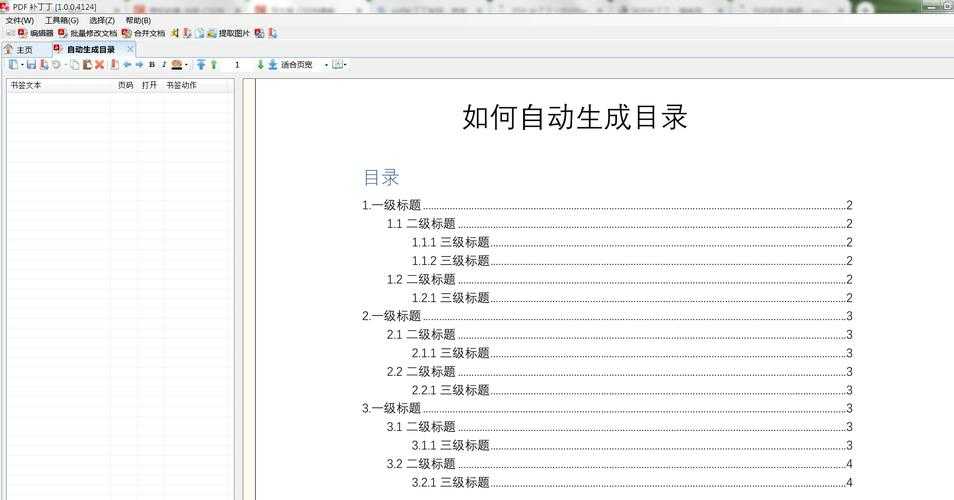Screen dimensions: 954x500
Task: Click the page icon just before 提取图片
Action: click(x=200, y=33)
